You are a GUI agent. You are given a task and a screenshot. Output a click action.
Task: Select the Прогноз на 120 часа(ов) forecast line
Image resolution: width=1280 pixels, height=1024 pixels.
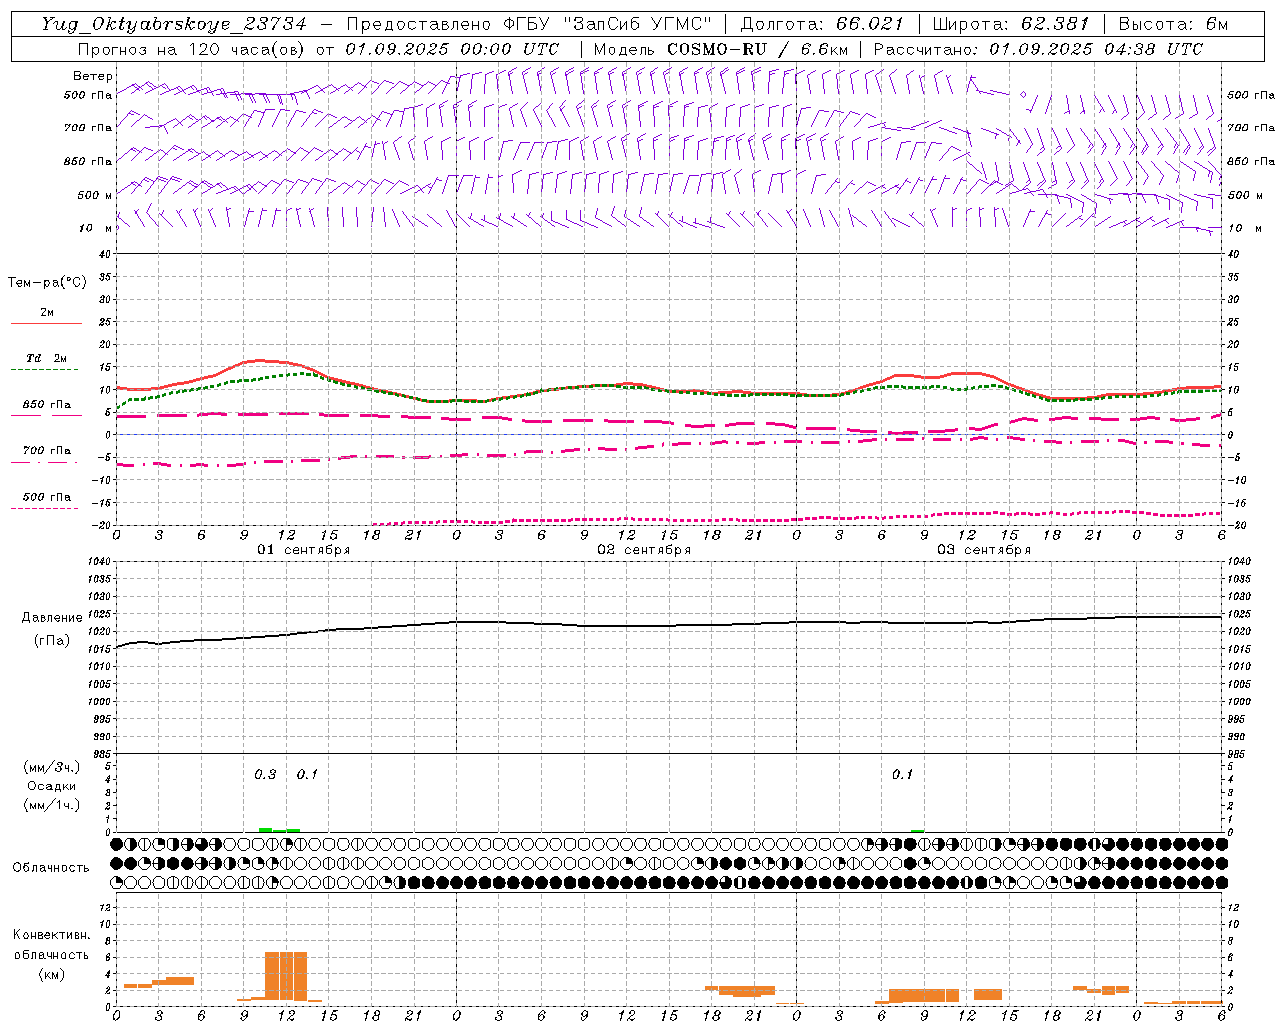(318, 49)
